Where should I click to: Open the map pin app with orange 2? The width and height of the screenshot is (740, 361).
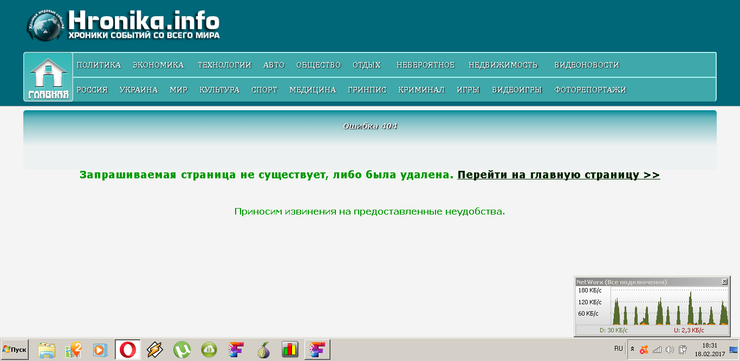74,350
